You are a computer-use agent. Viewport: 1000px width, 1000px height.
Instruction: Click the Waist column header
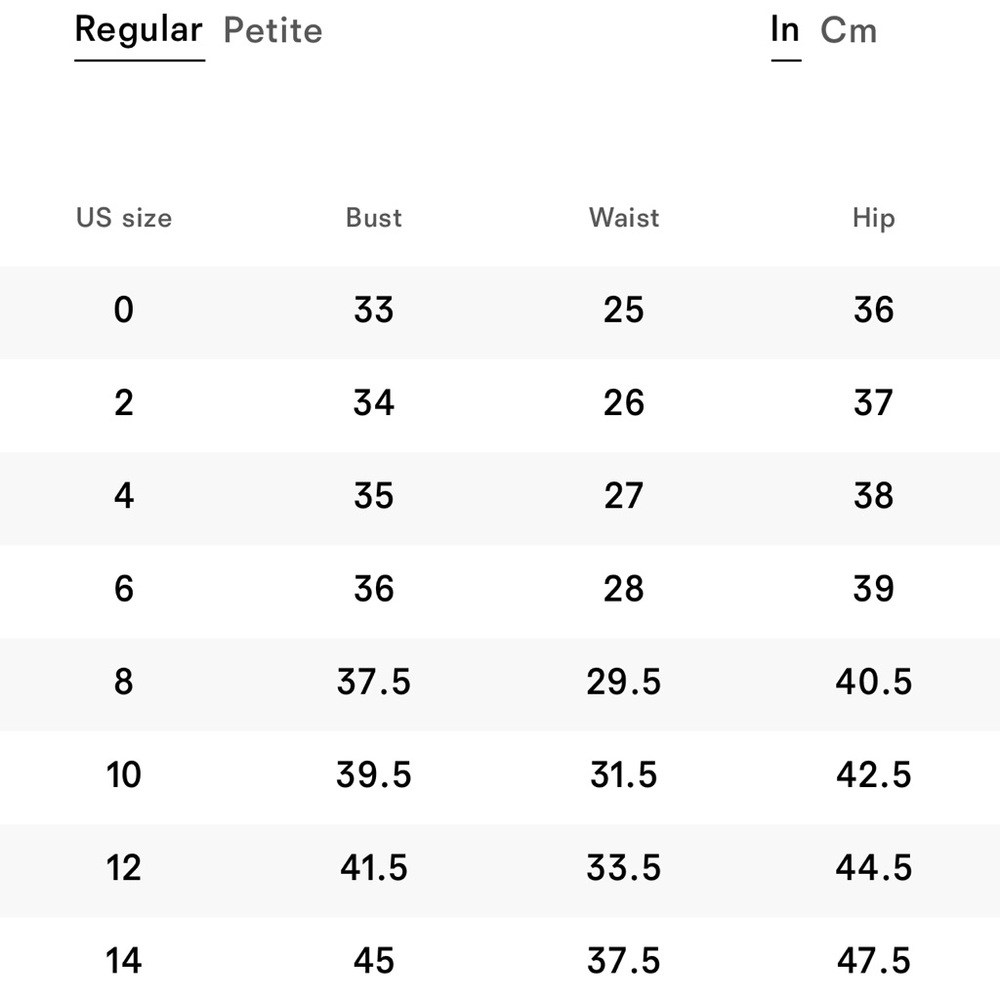click(x=624, y=218)
